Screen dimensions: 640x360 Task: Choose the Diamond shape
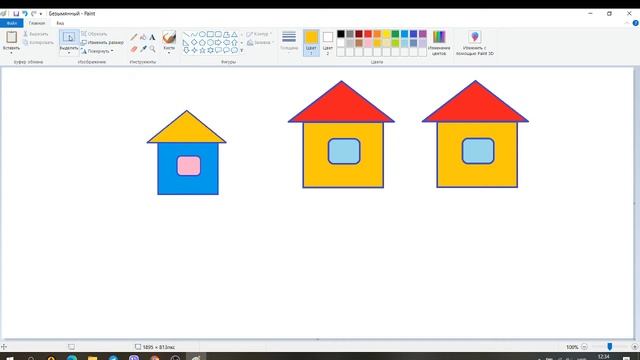[x=194, y=42]
